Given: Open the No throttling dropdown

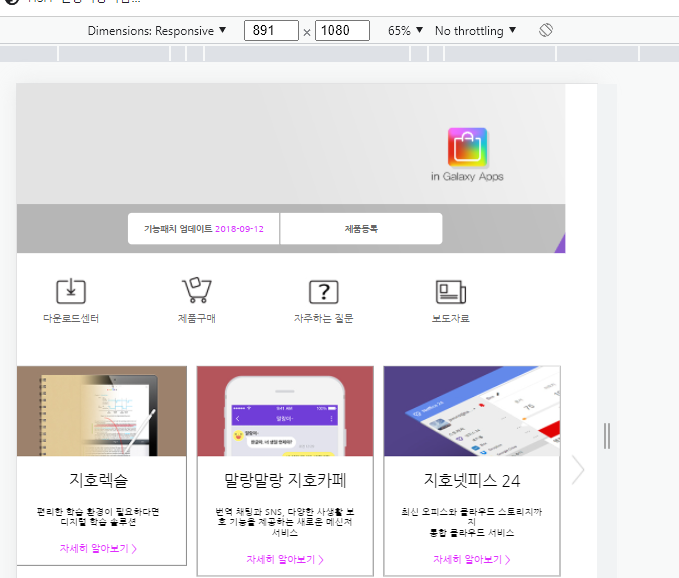Looking at the screenshot, I should [x=475, y=31].
